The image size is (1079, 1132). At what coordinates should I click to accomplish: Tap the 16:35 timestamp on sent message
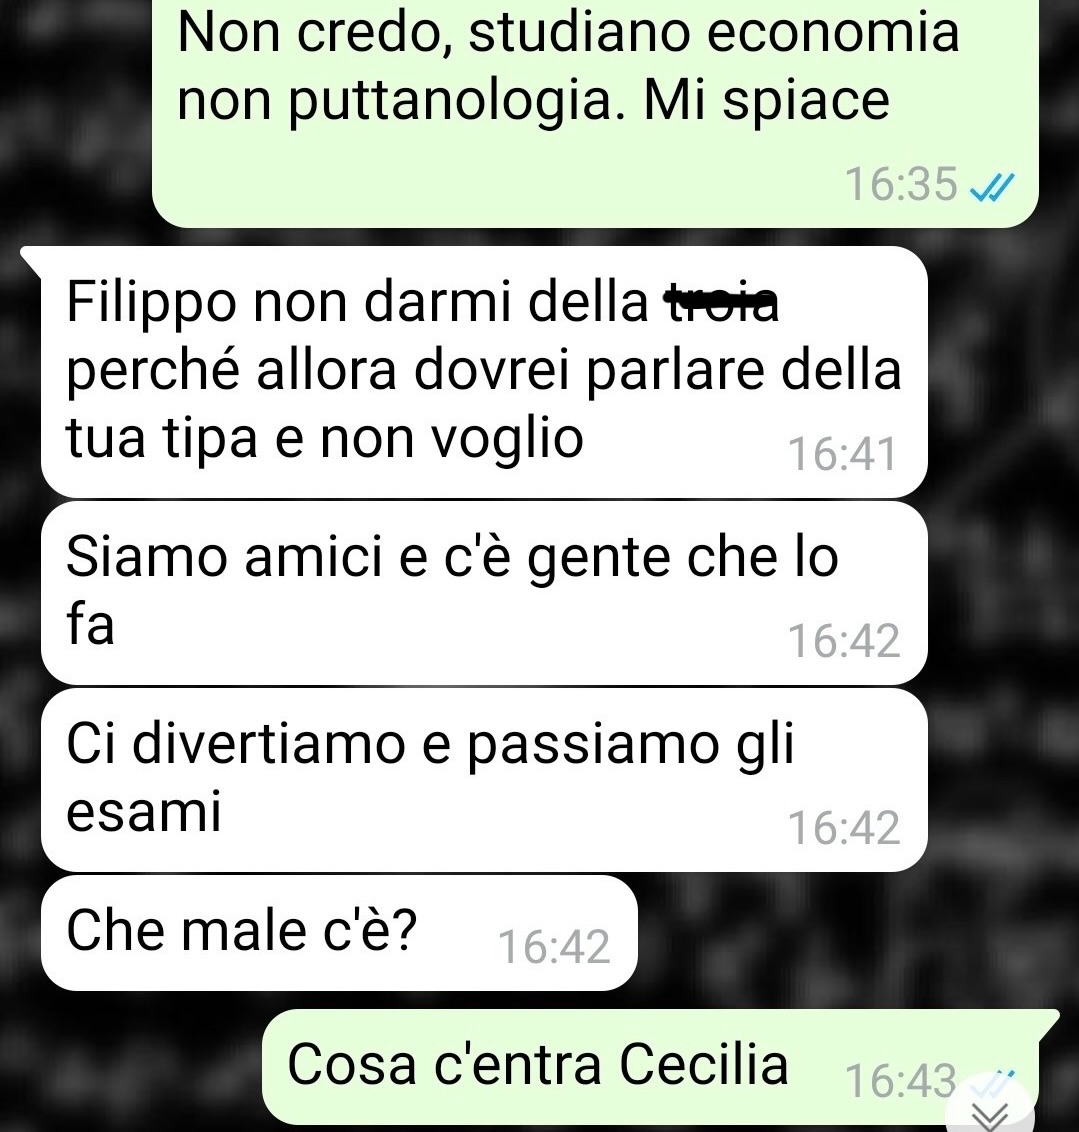901,184
